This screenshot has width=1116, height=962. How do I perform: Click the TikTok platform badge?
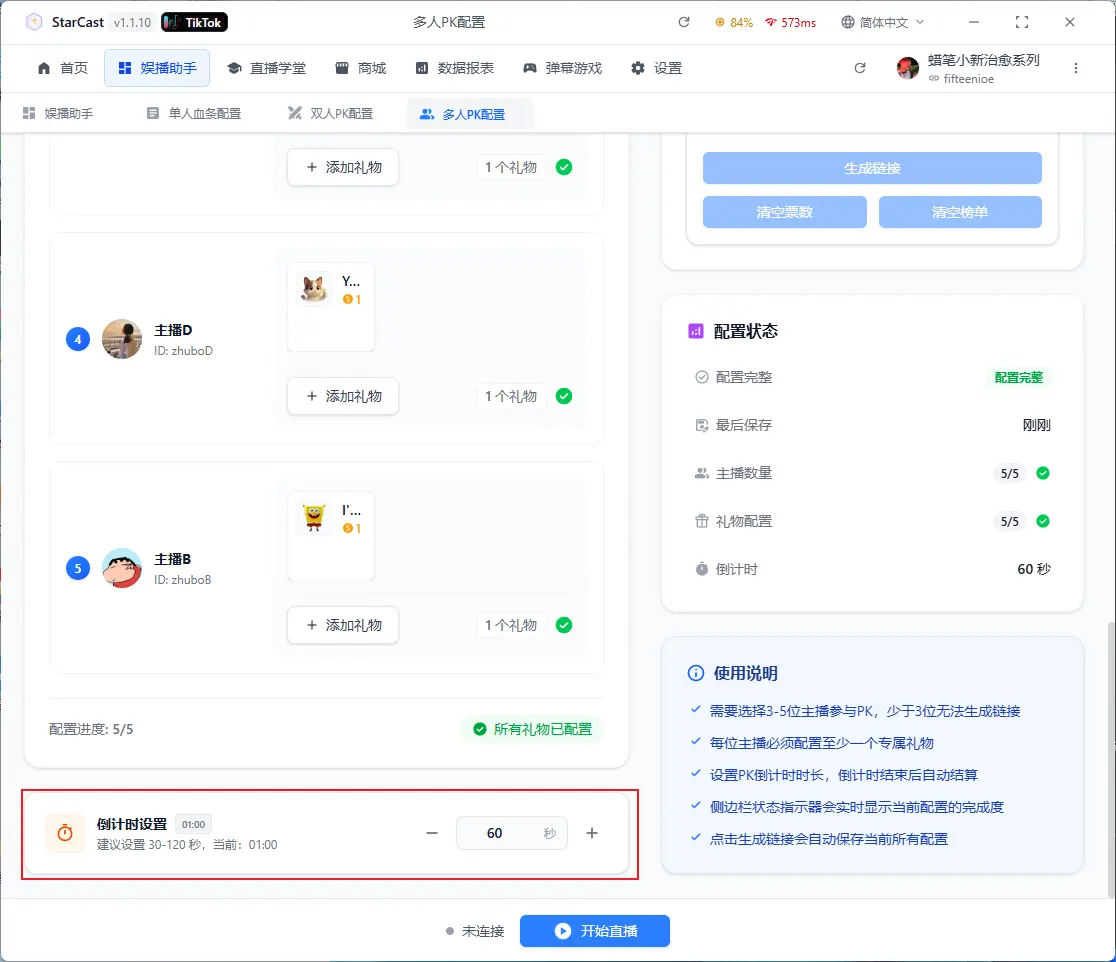coord(195,22)
